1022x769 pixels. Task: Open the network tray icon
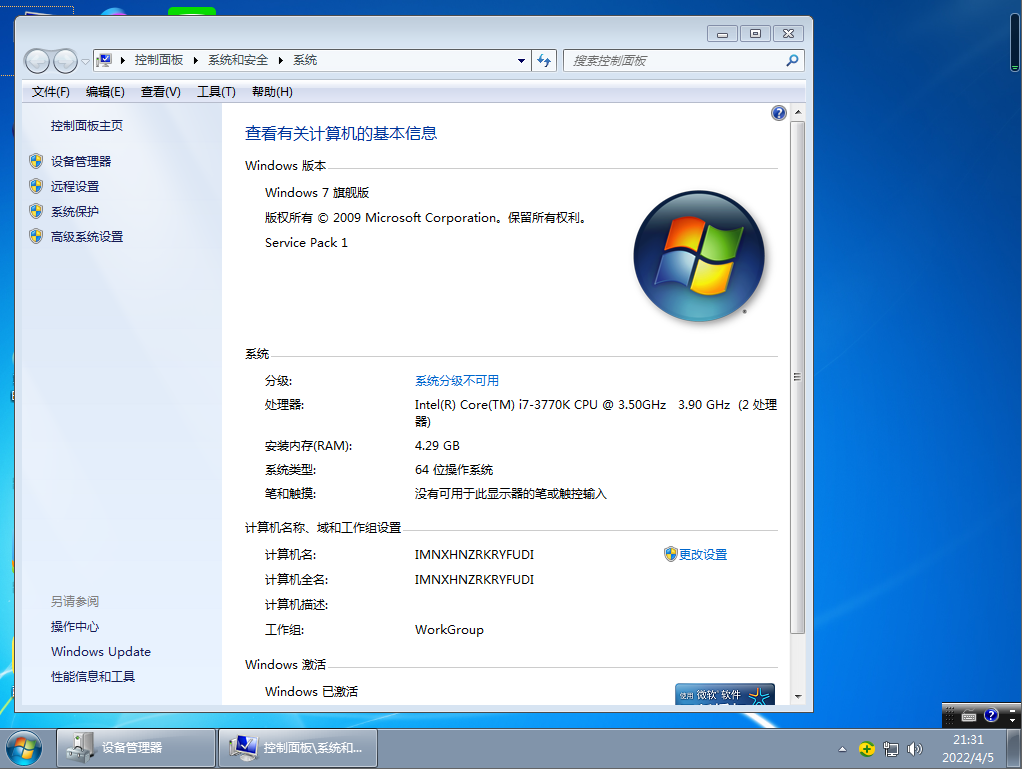[891, 749]
